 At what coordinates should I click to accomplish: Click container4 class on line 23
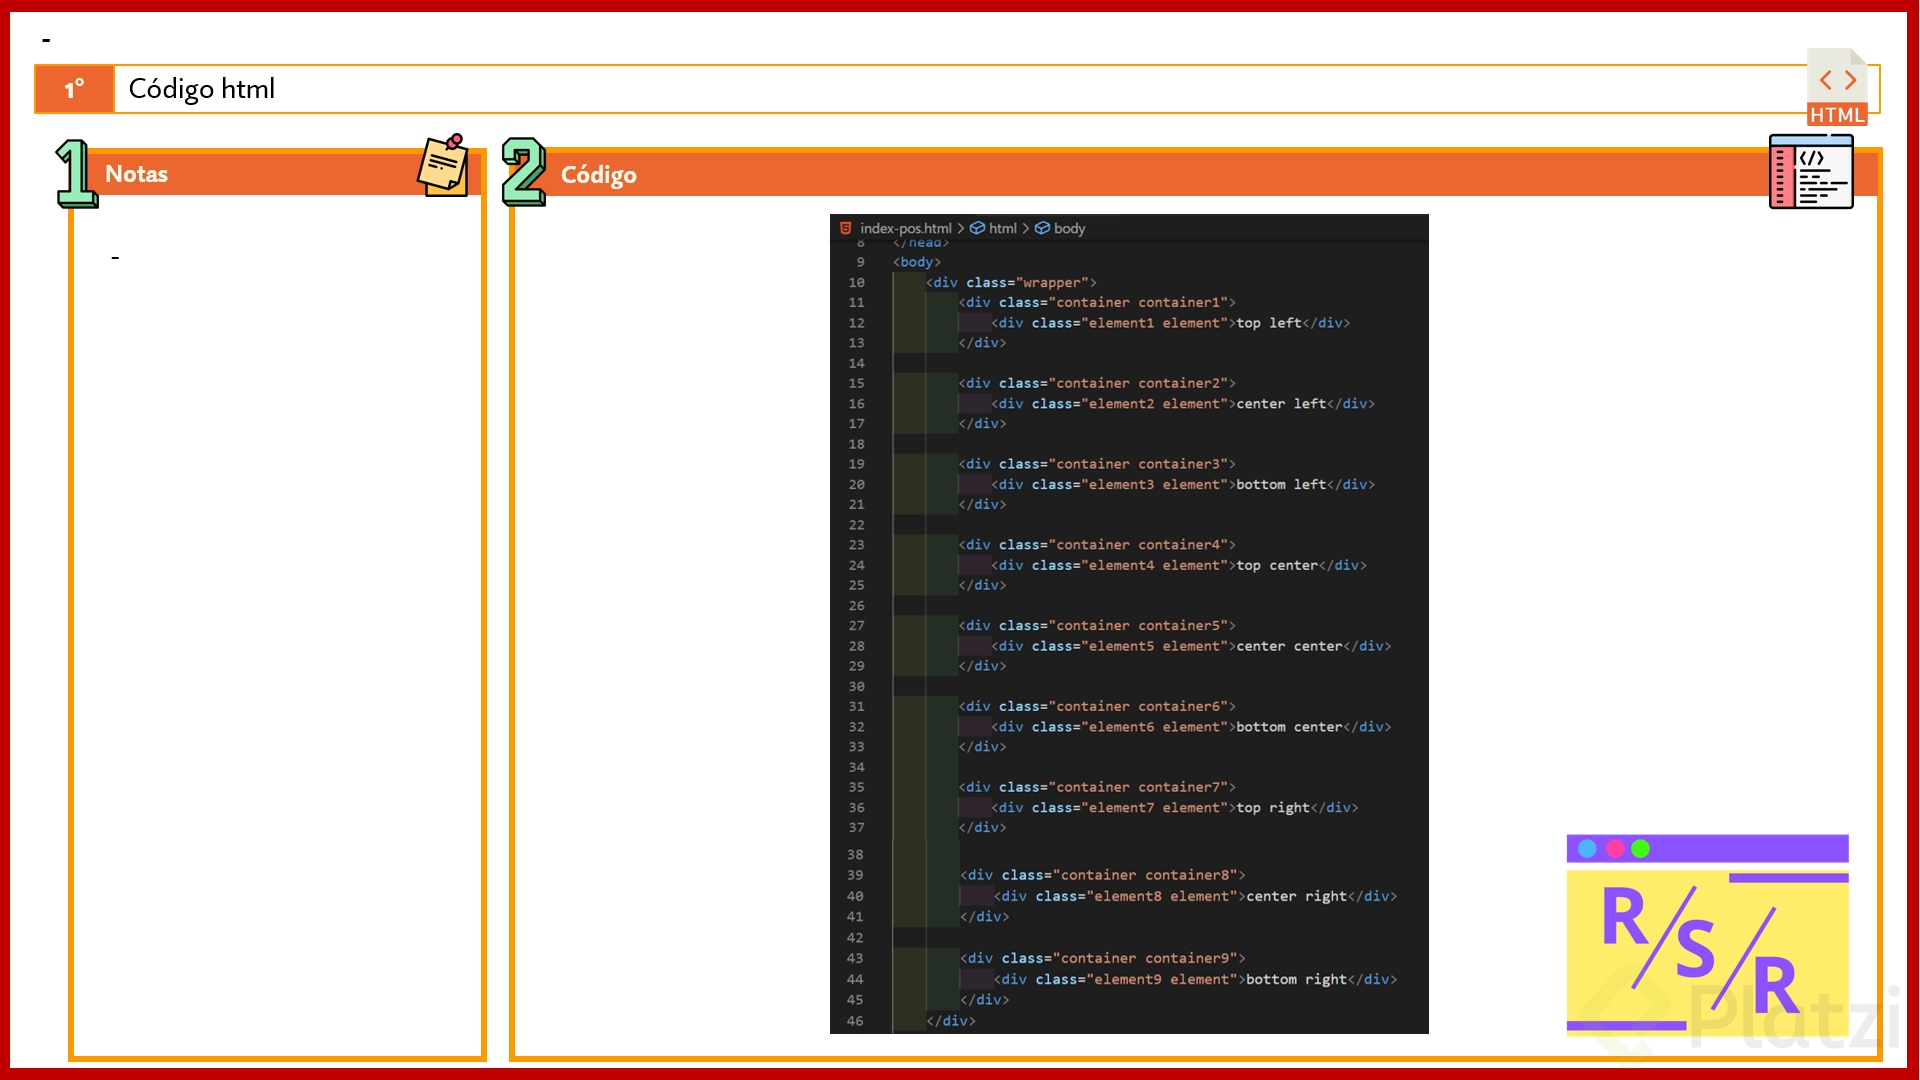(1180, 545)
